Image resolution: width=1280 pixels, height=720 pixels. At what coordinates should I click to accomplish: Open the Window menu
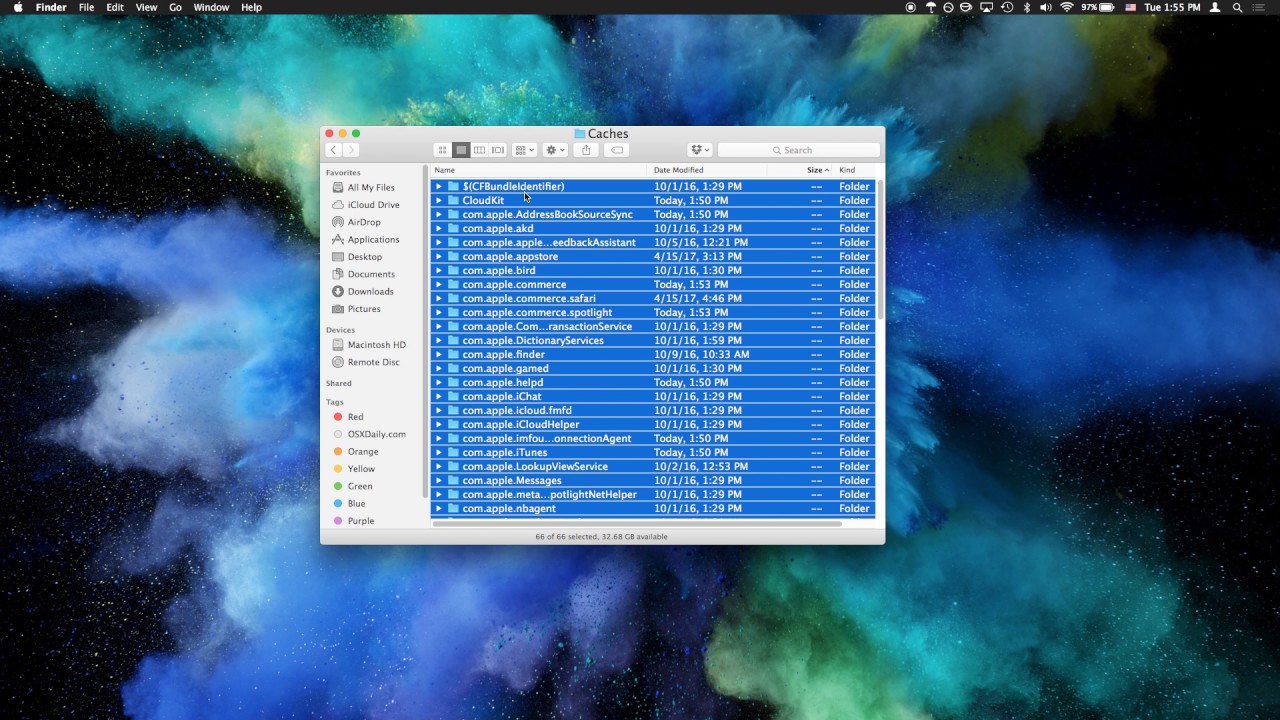coord(211,7)
